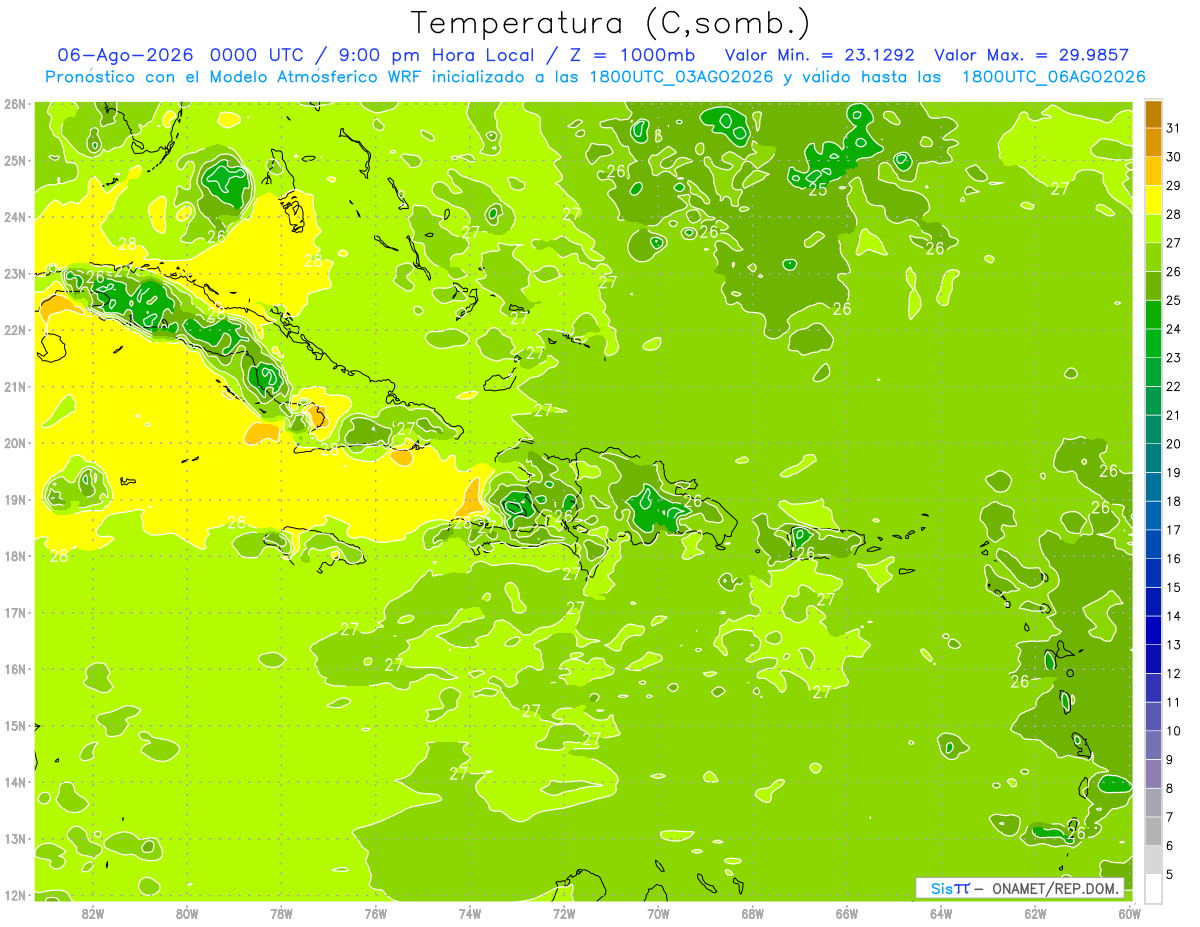The height and width of the screenshot is (927, 1200).
Task: Click the legend value '31'
Action: click(x=1174, y=128)
